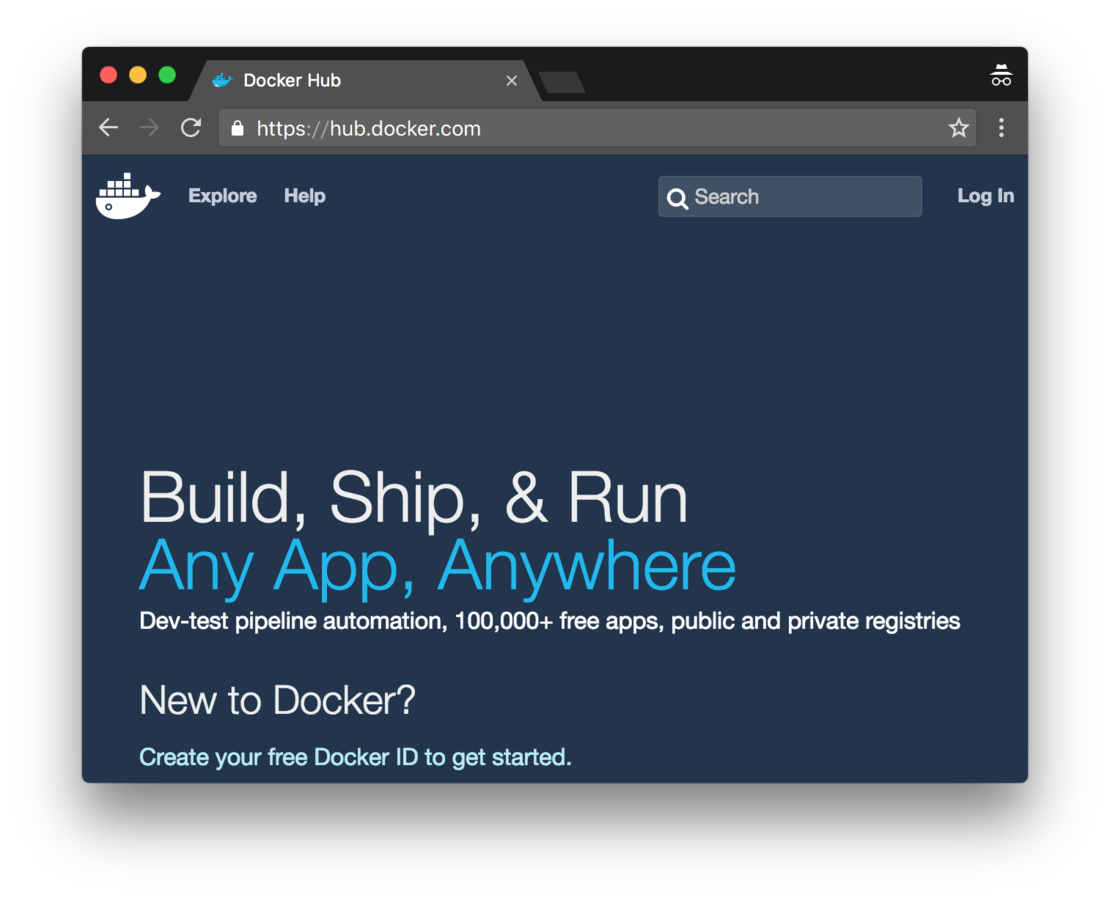Screen dimensions: 1110x900
Task: Maximize window with the green button
Action: (x=167, y=75)
